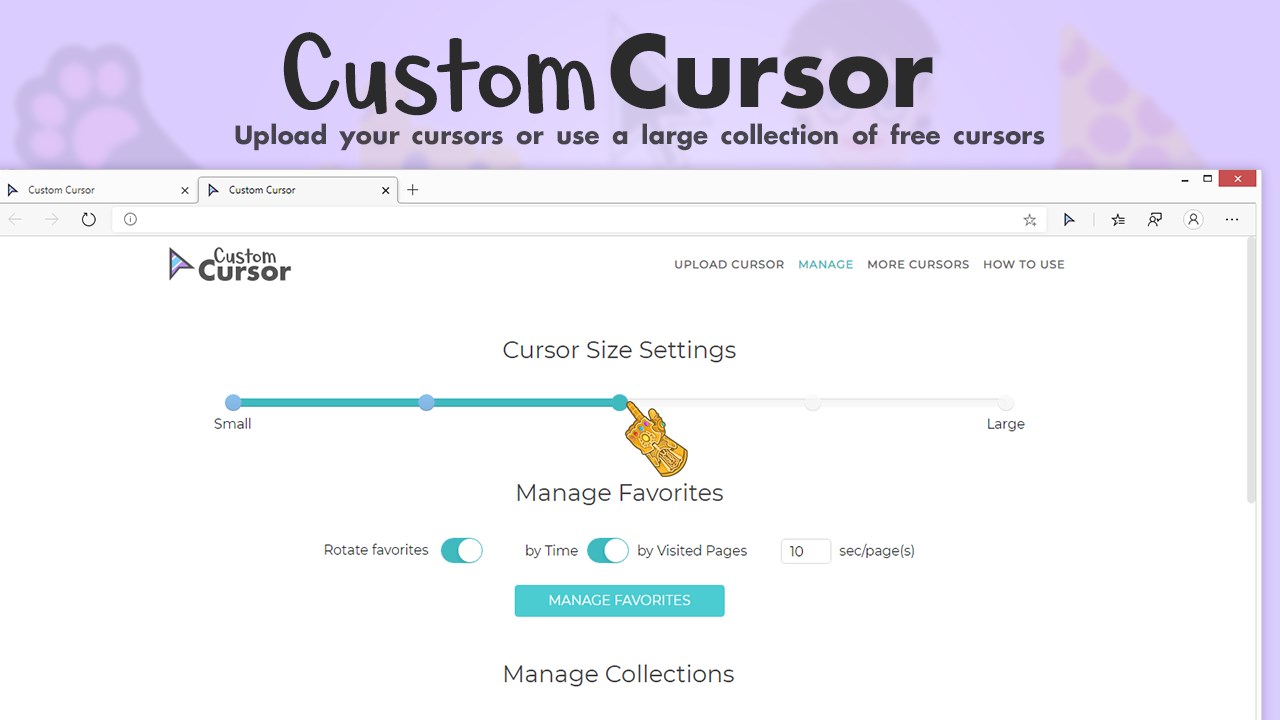This screenshot has height=720, width=1280.
Task: Set cursor size to the Large slider stop
Action: 1005,403
